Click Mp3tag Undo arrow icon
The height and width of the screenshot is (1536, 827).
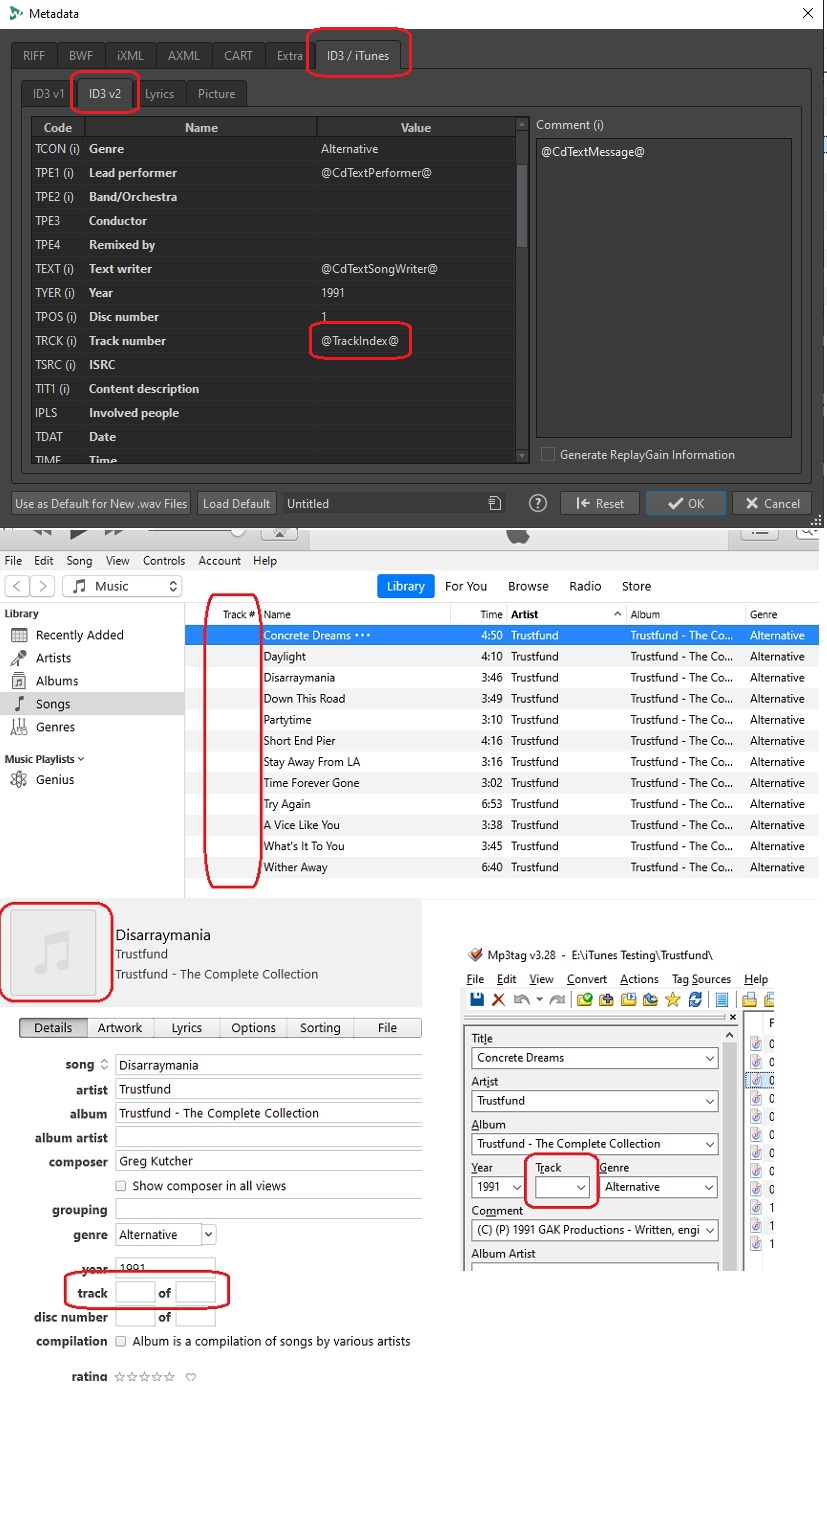pyautogui.click(x=521, y=999)
